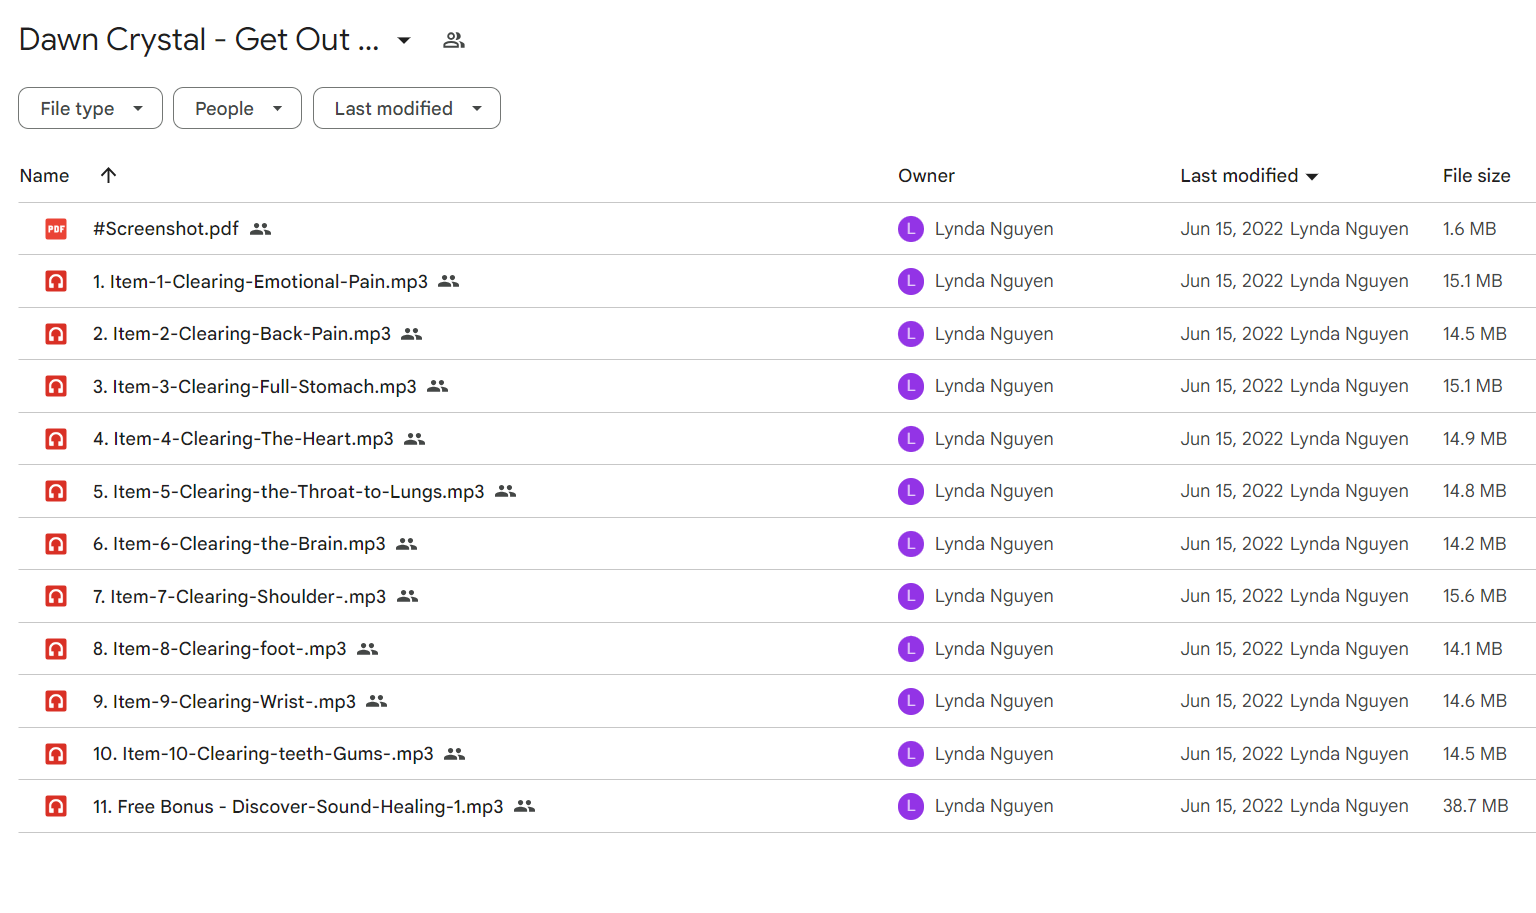Click the shared folder people icon near the title
1536x913 pixels.
(454, 40)
